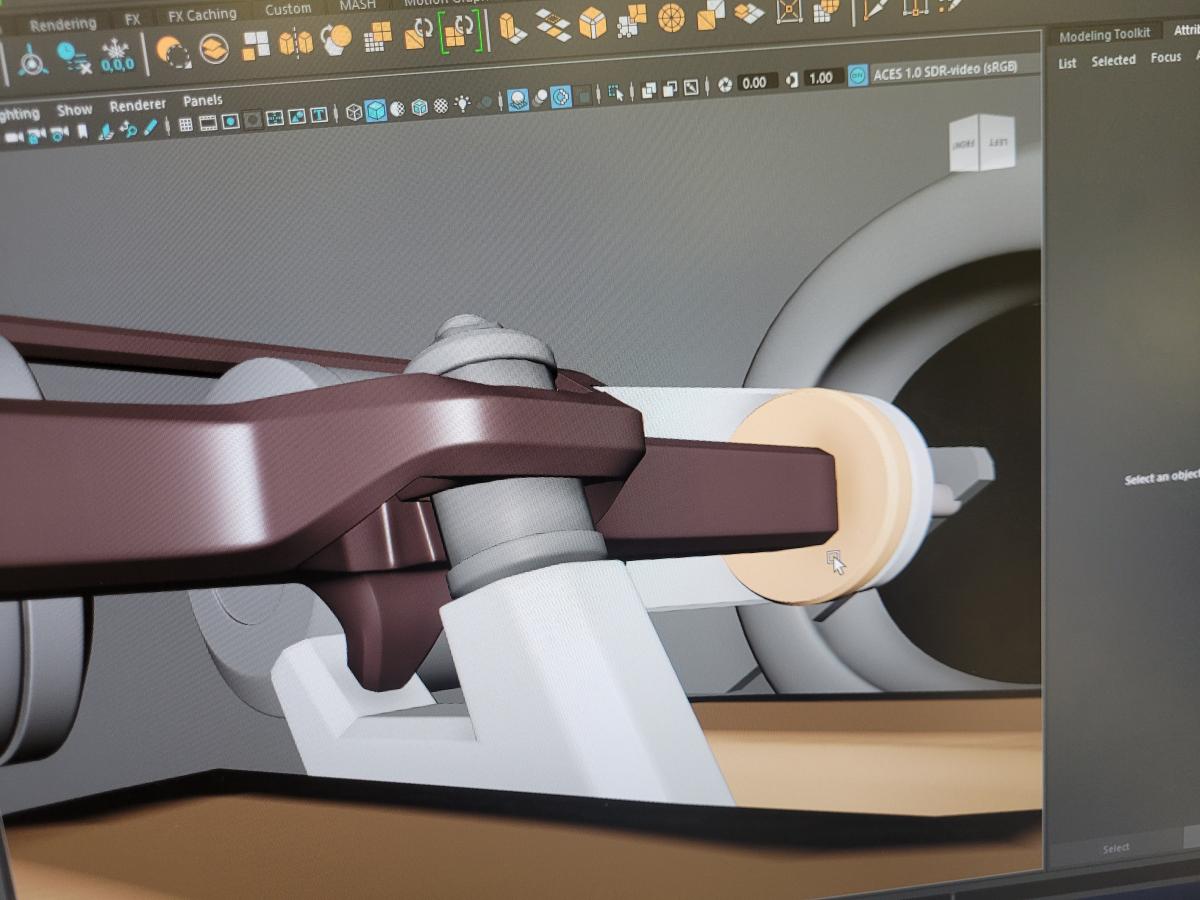This screenshot has width=1200, height=900.
Task: Open the Renderer panel menu
Action: [x=138, y=105]
